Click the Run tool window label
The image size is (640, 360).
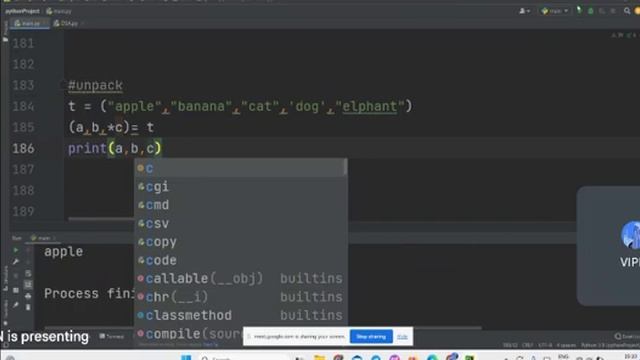click(x=17, y=238)
